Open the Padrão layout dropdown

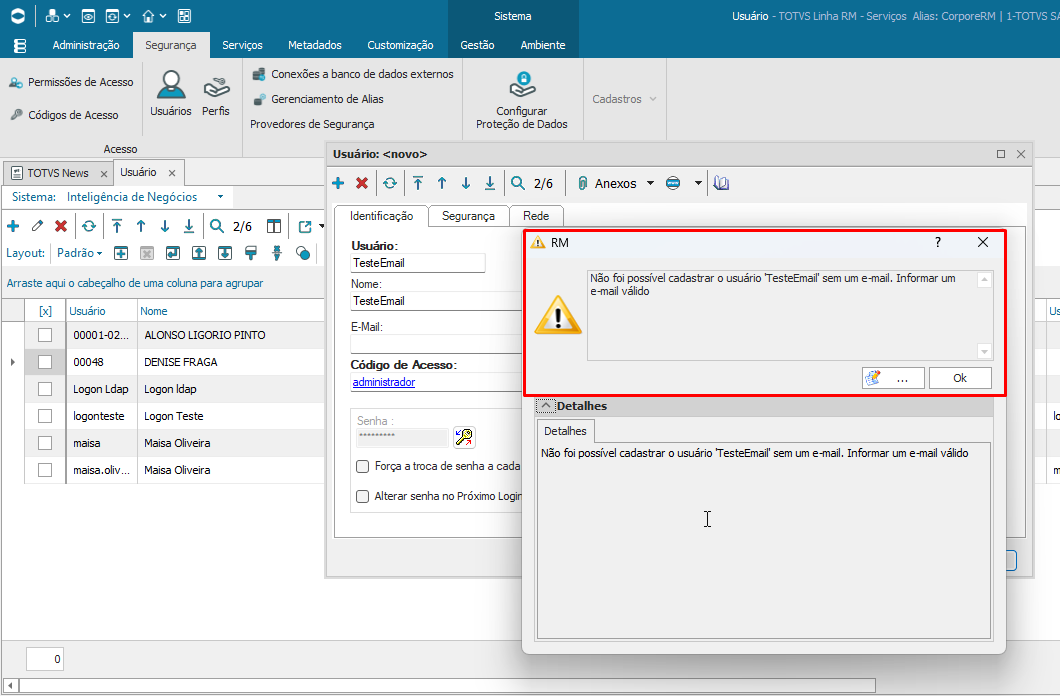(80, 253)
